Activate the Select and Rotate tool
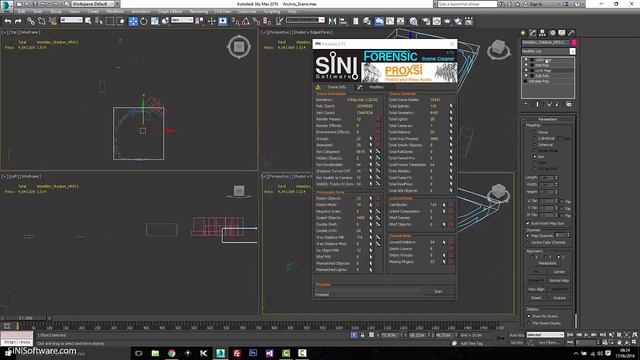Screen dimensions: 640x360 click(144, 21)
